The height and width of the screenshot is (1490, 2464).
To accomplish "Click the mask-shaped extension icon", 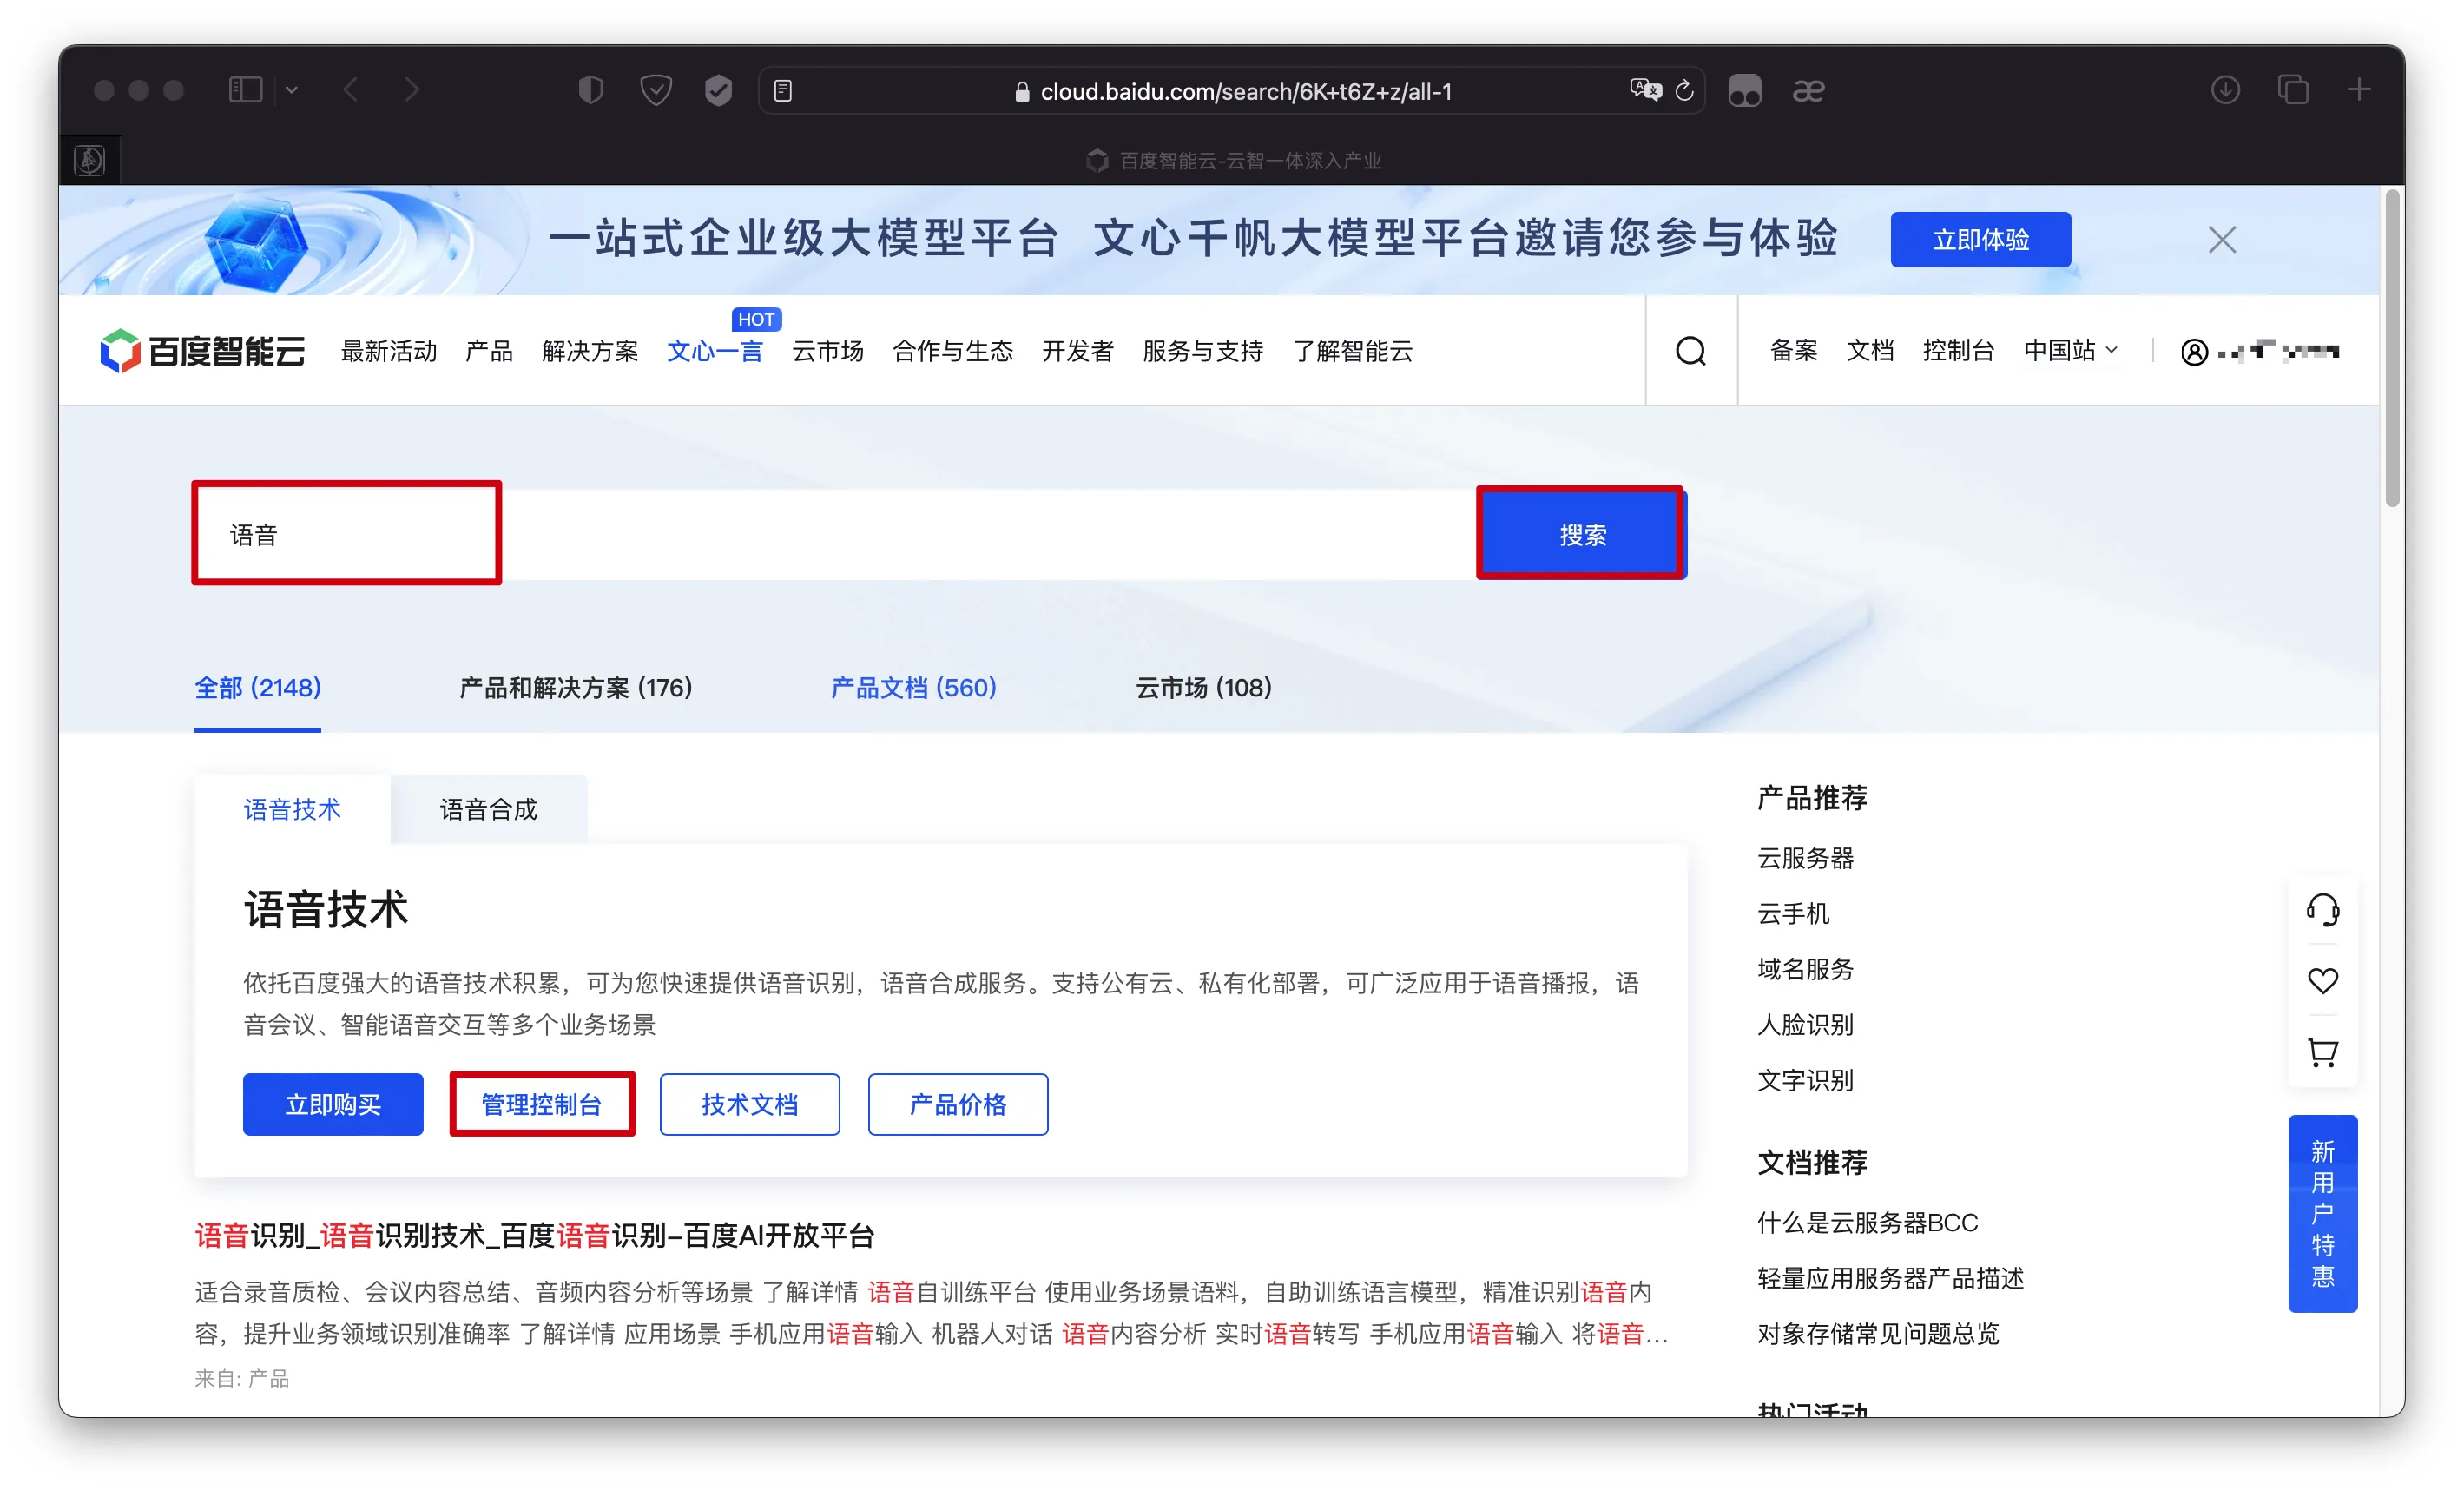I will click(1745, 91).
